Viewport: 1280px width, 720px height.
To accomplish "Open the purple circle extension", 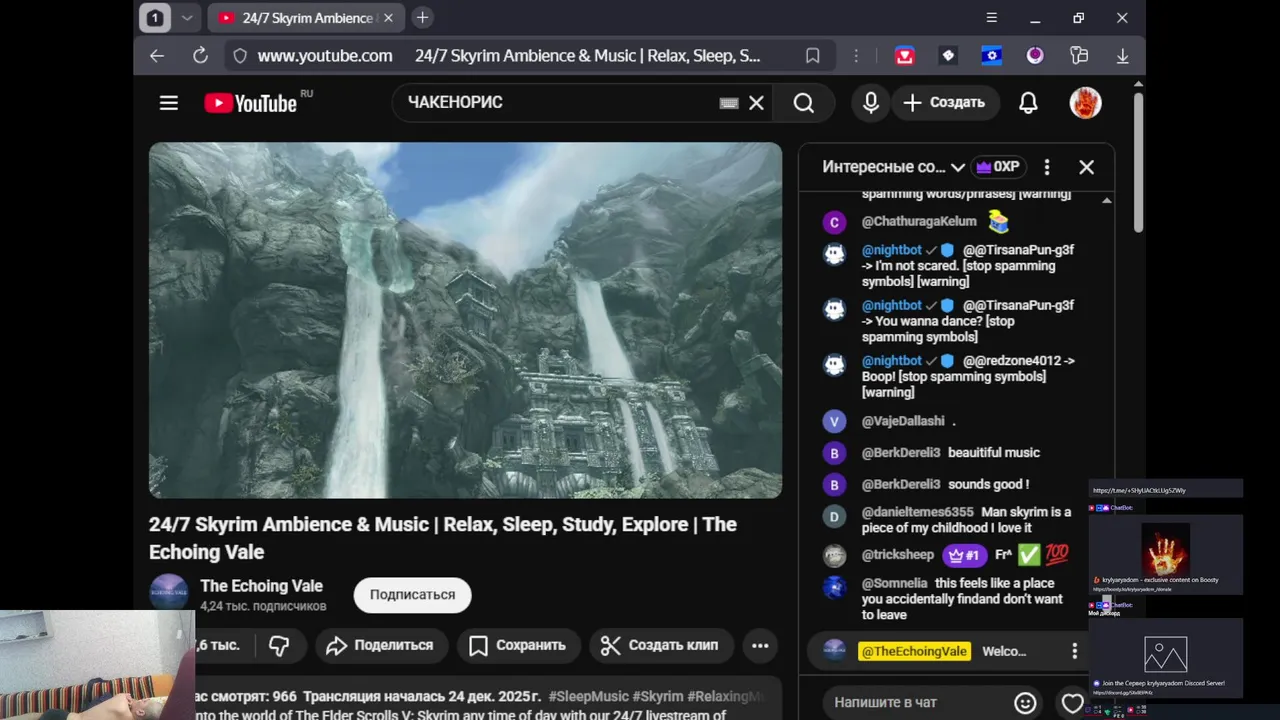I will (1035, 56).
